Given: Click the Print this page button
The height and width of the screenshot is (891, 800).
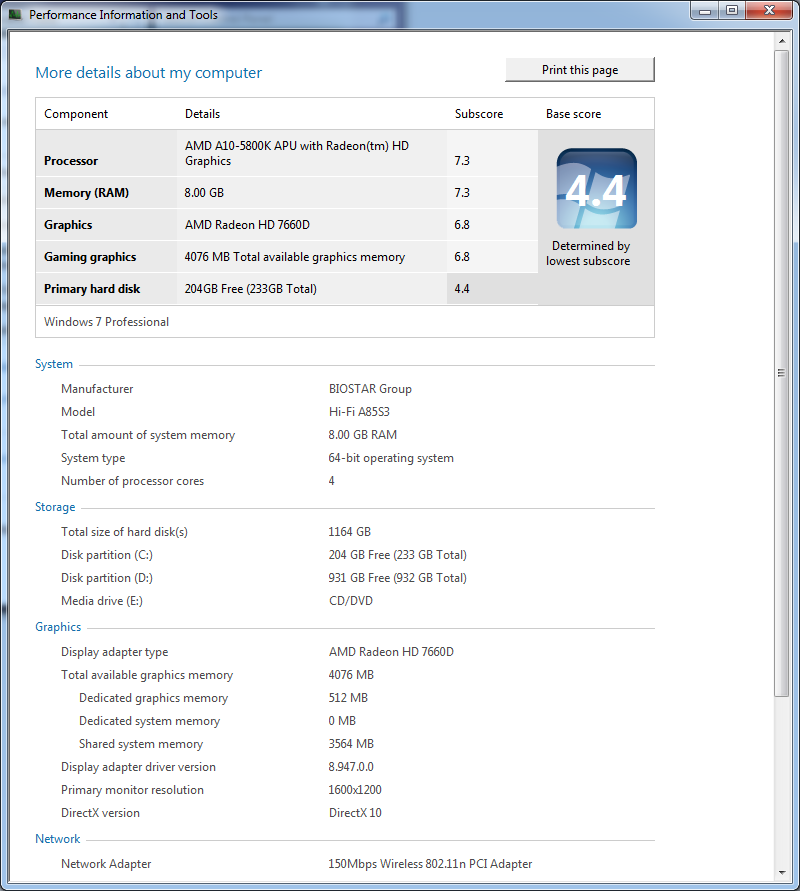Looking at the screenshot, I should (x=580, y=70).
